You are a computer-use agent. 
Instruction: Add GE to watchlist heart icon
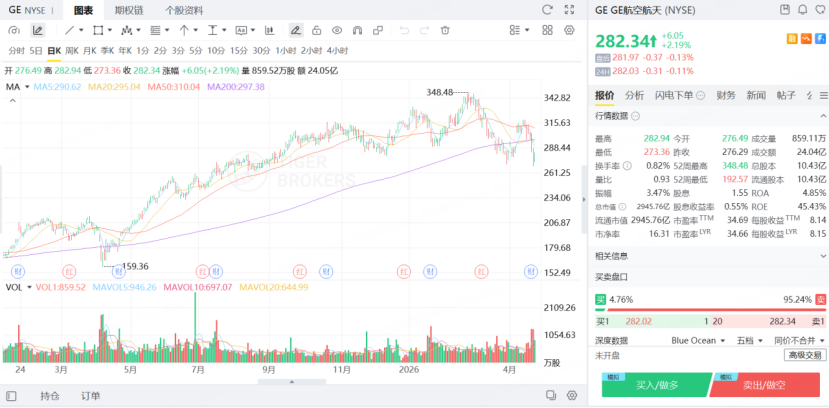click(820, 10)
